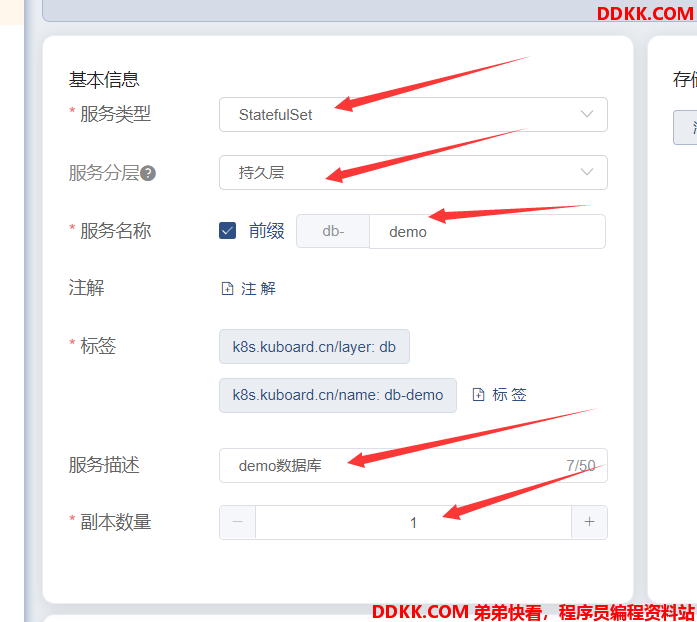Click the 标签 add label link
Screen dimensions: 697x622
pyautogui.click(x=499, y=394)
